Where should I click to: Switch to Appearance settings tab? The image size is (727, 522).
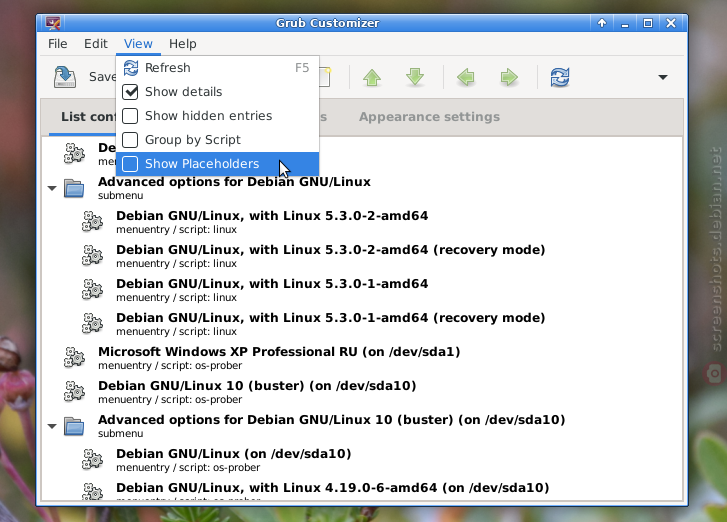coord(429,117)
